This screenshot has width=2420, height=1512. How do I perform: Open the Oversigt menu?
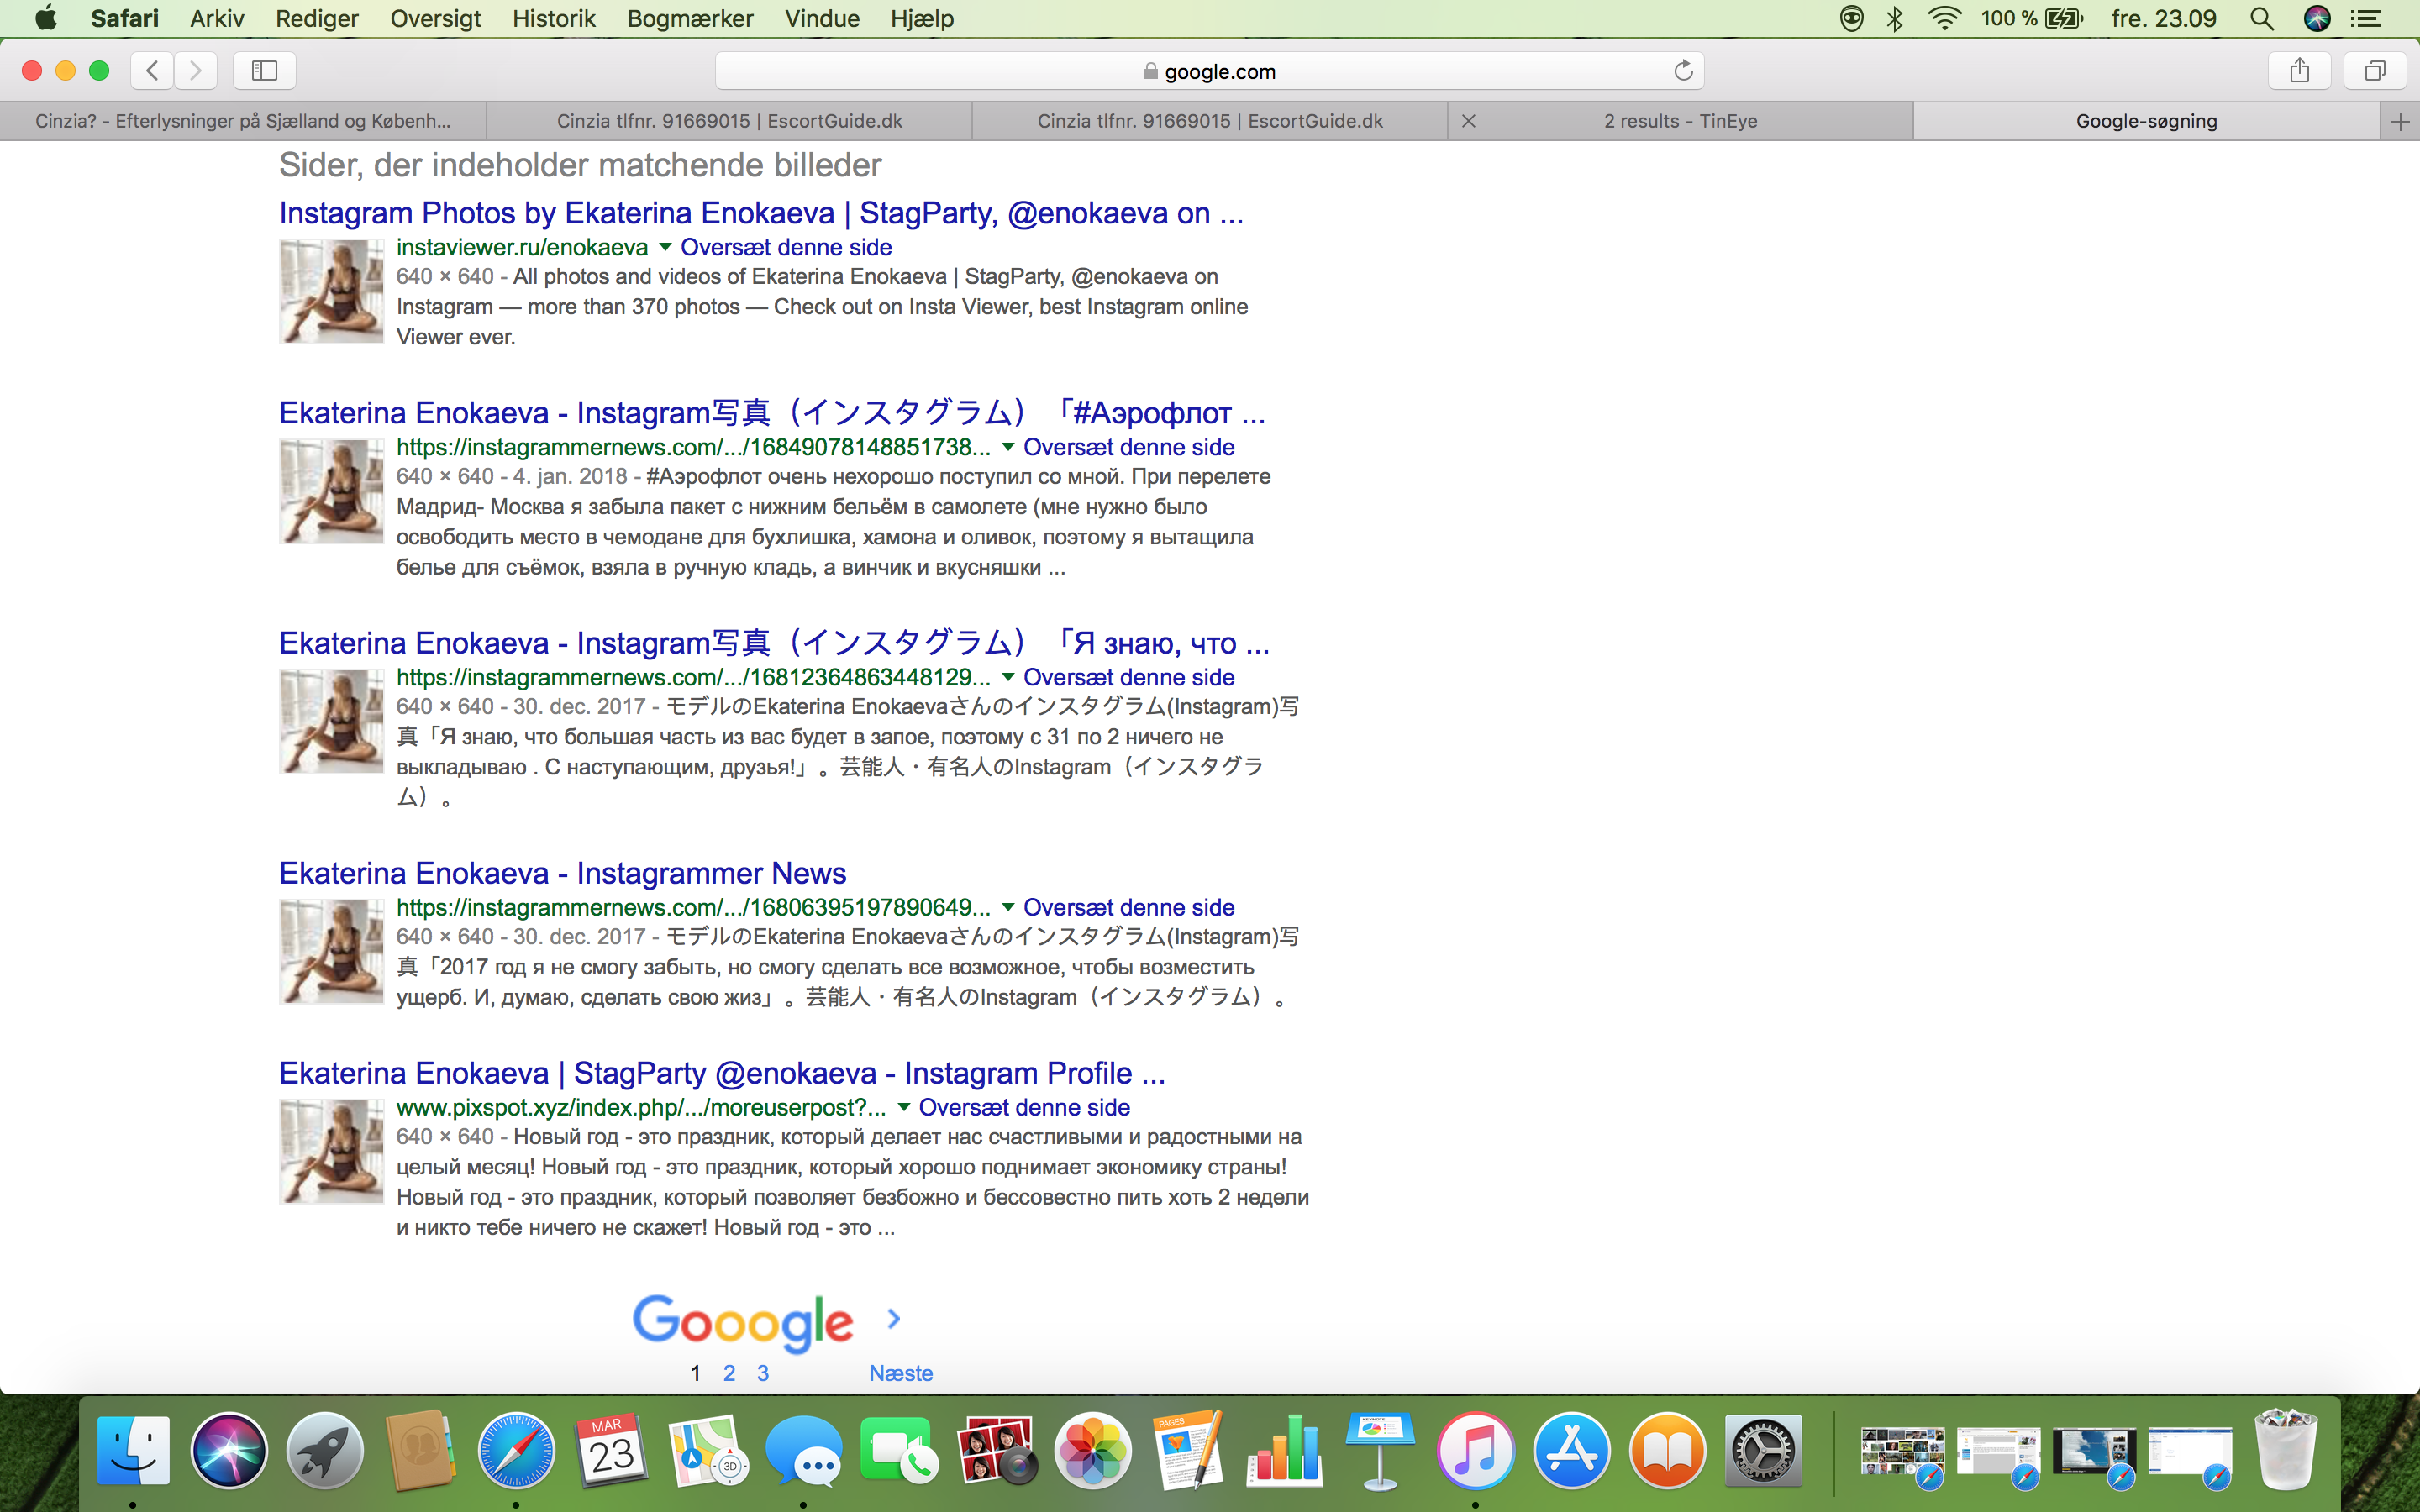coord(436,18)
